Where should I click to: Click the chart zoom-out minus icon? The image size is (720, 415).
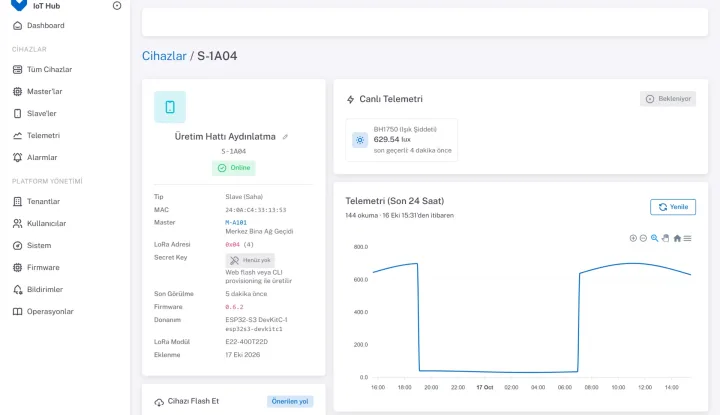643,238
